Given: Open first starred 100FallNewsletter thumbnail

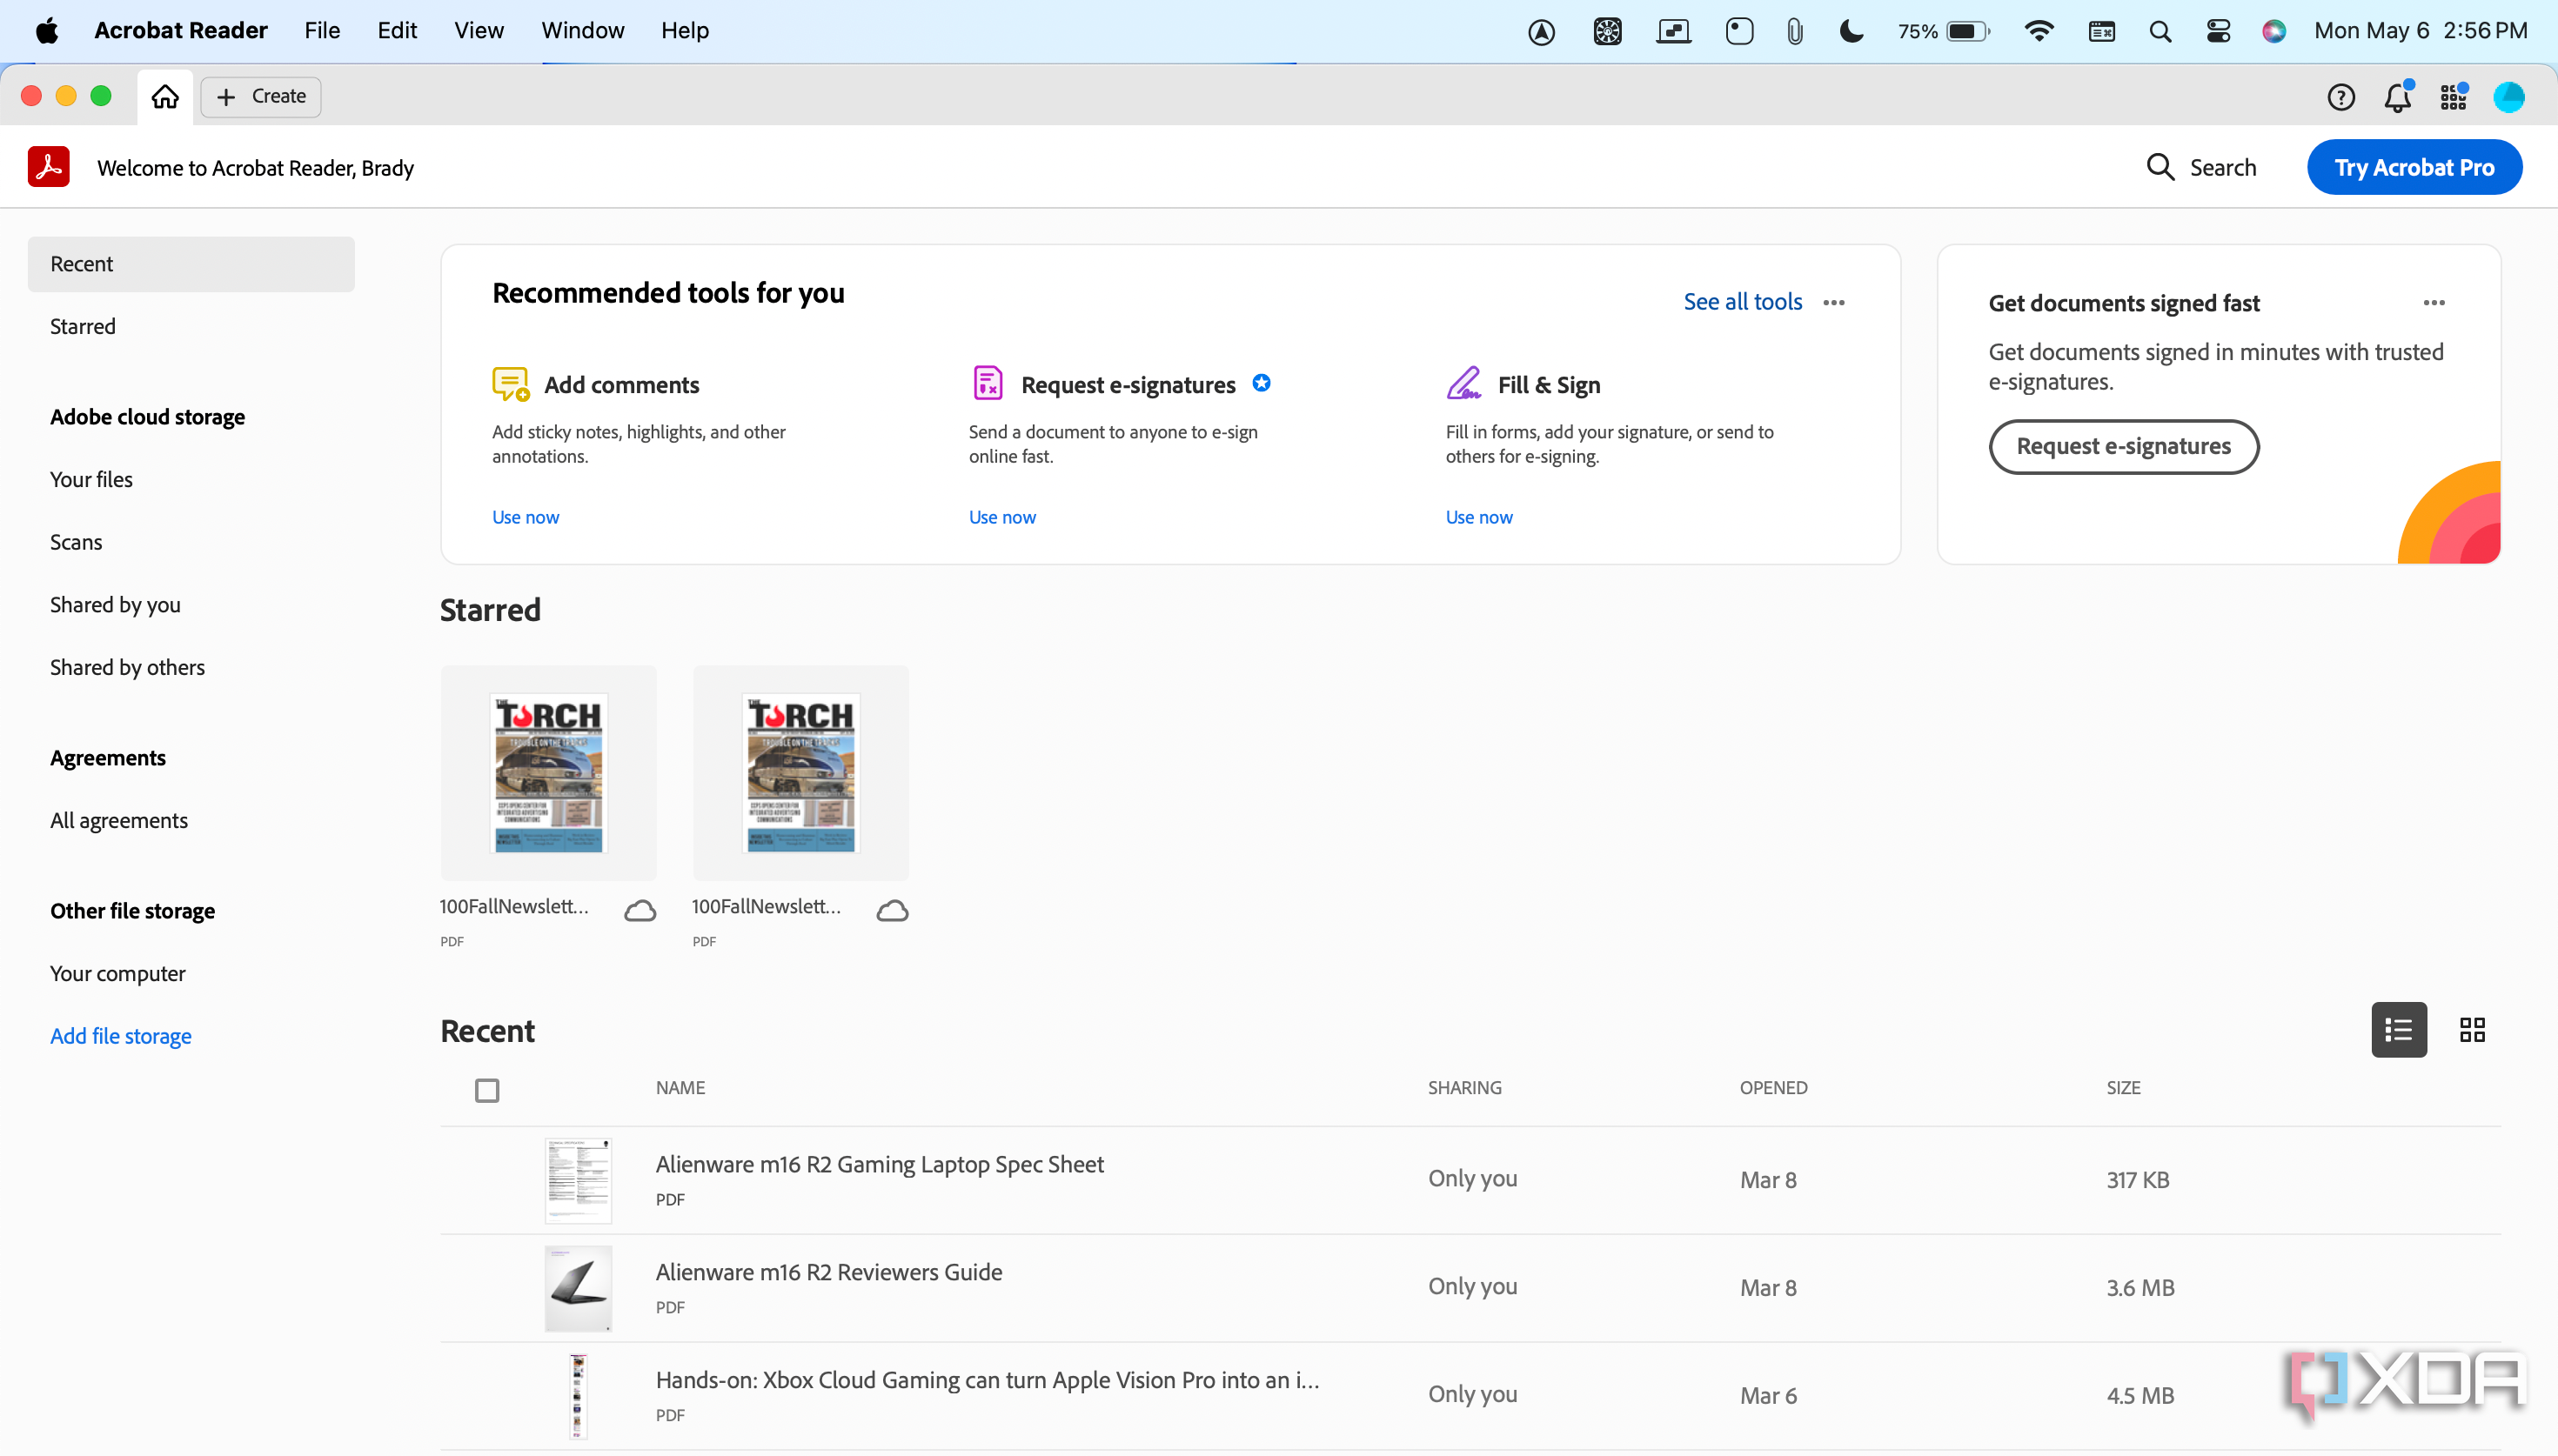Looking at the screenshot, I should coord(549,773).
